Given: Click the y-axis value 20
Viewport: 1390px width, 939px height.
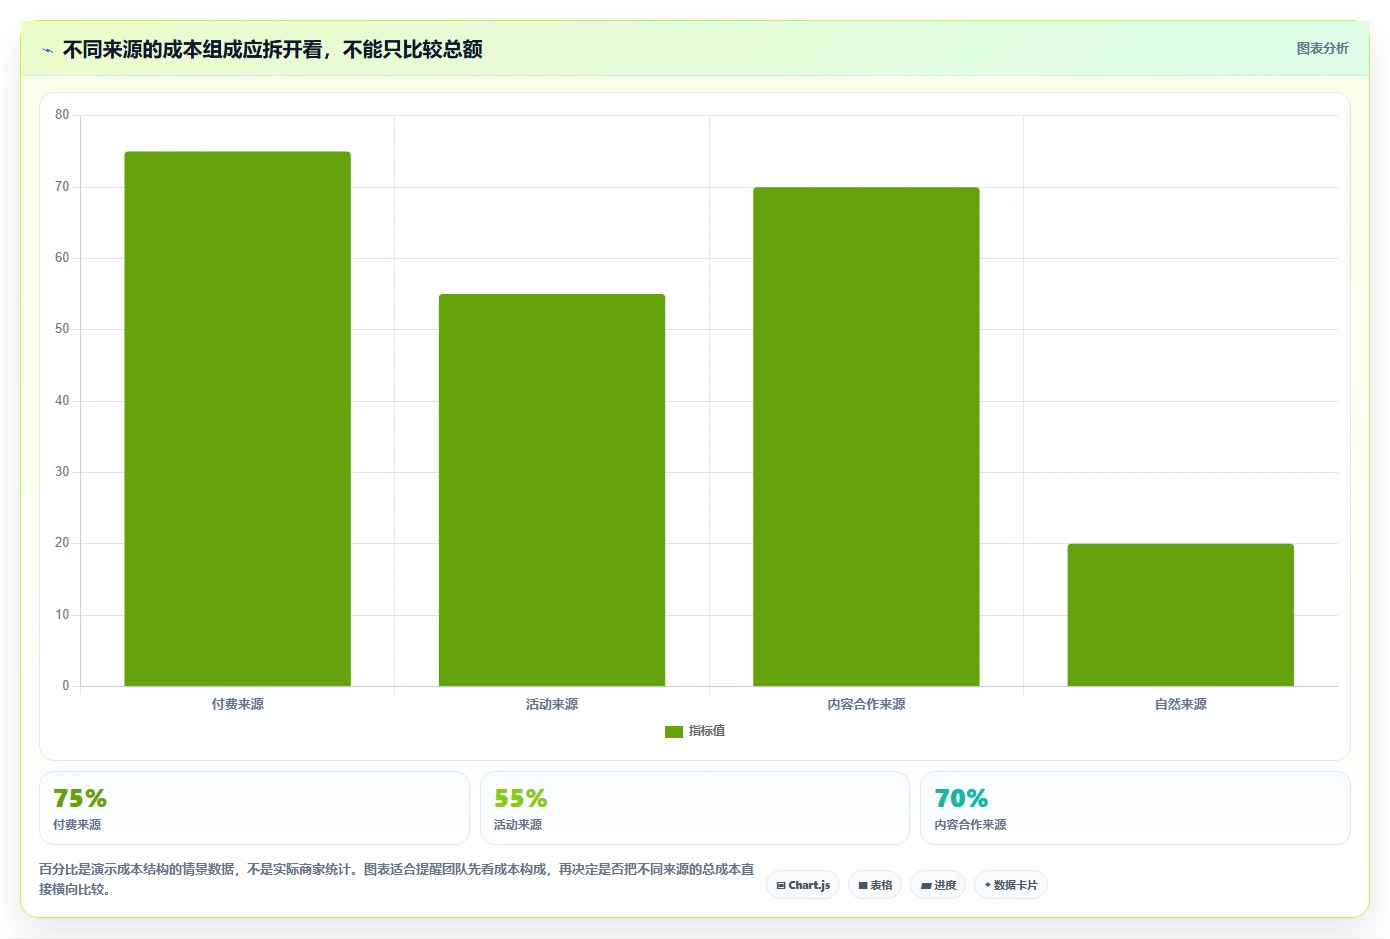Looking at the screenshot, I should tap(62, 543).
